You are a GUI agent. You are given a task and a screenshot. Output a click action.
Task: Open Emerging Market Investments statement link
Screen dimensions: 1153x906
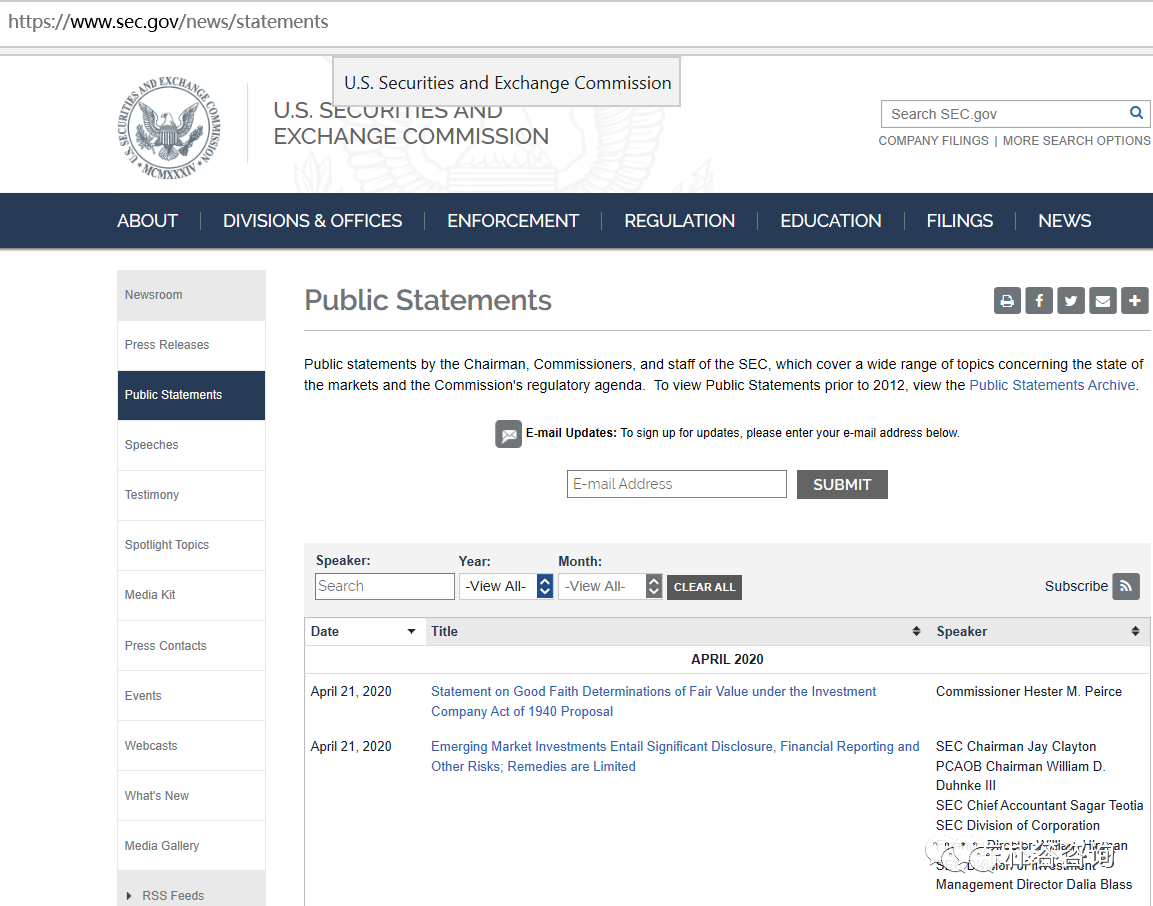[x=675, y=756]
